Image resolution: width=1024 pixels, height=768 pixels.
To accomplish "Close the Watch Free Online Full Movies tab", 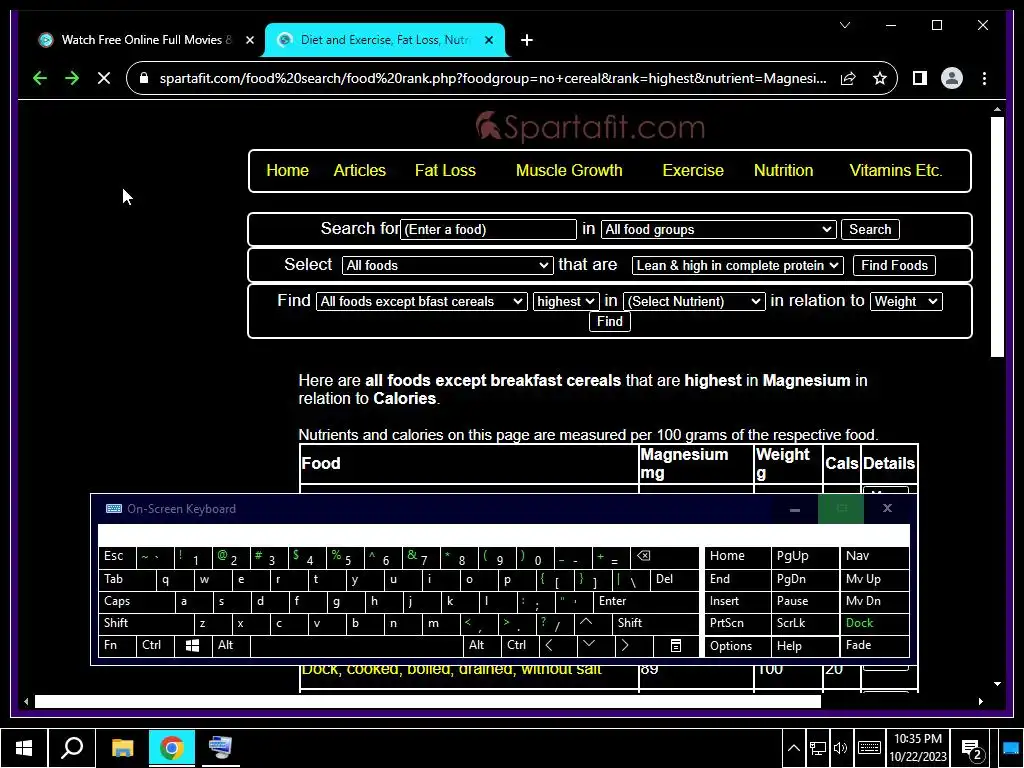I will click(x=249, y=40).
